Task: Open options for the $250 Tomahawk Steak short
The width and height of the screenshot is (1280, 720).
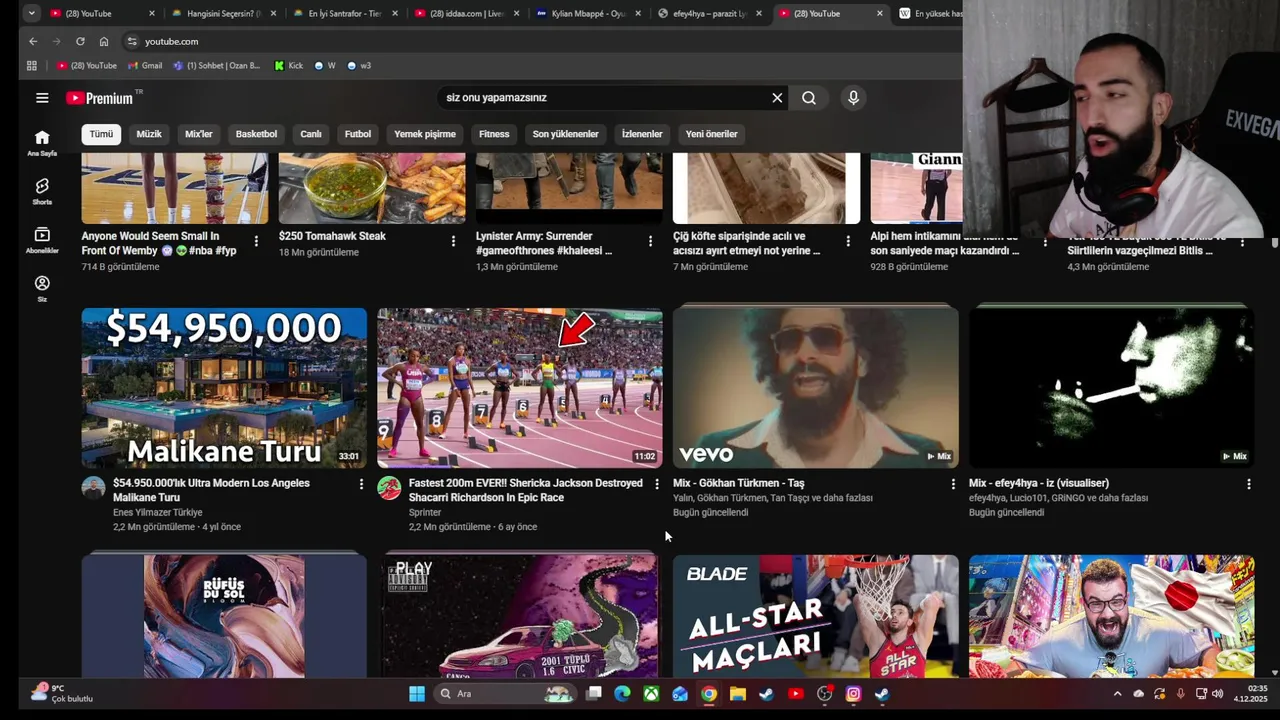Action: (x=453, y=241)
